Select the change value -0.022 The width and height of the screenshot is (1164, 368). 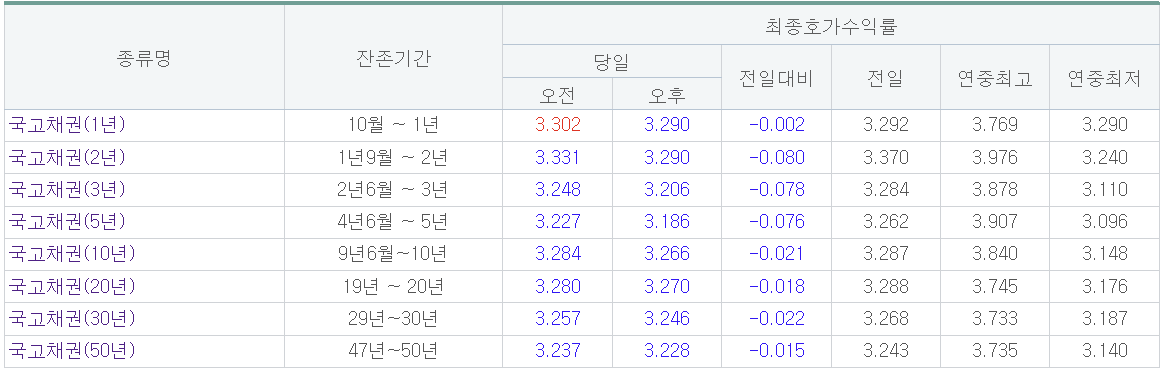tap(776, 319)
